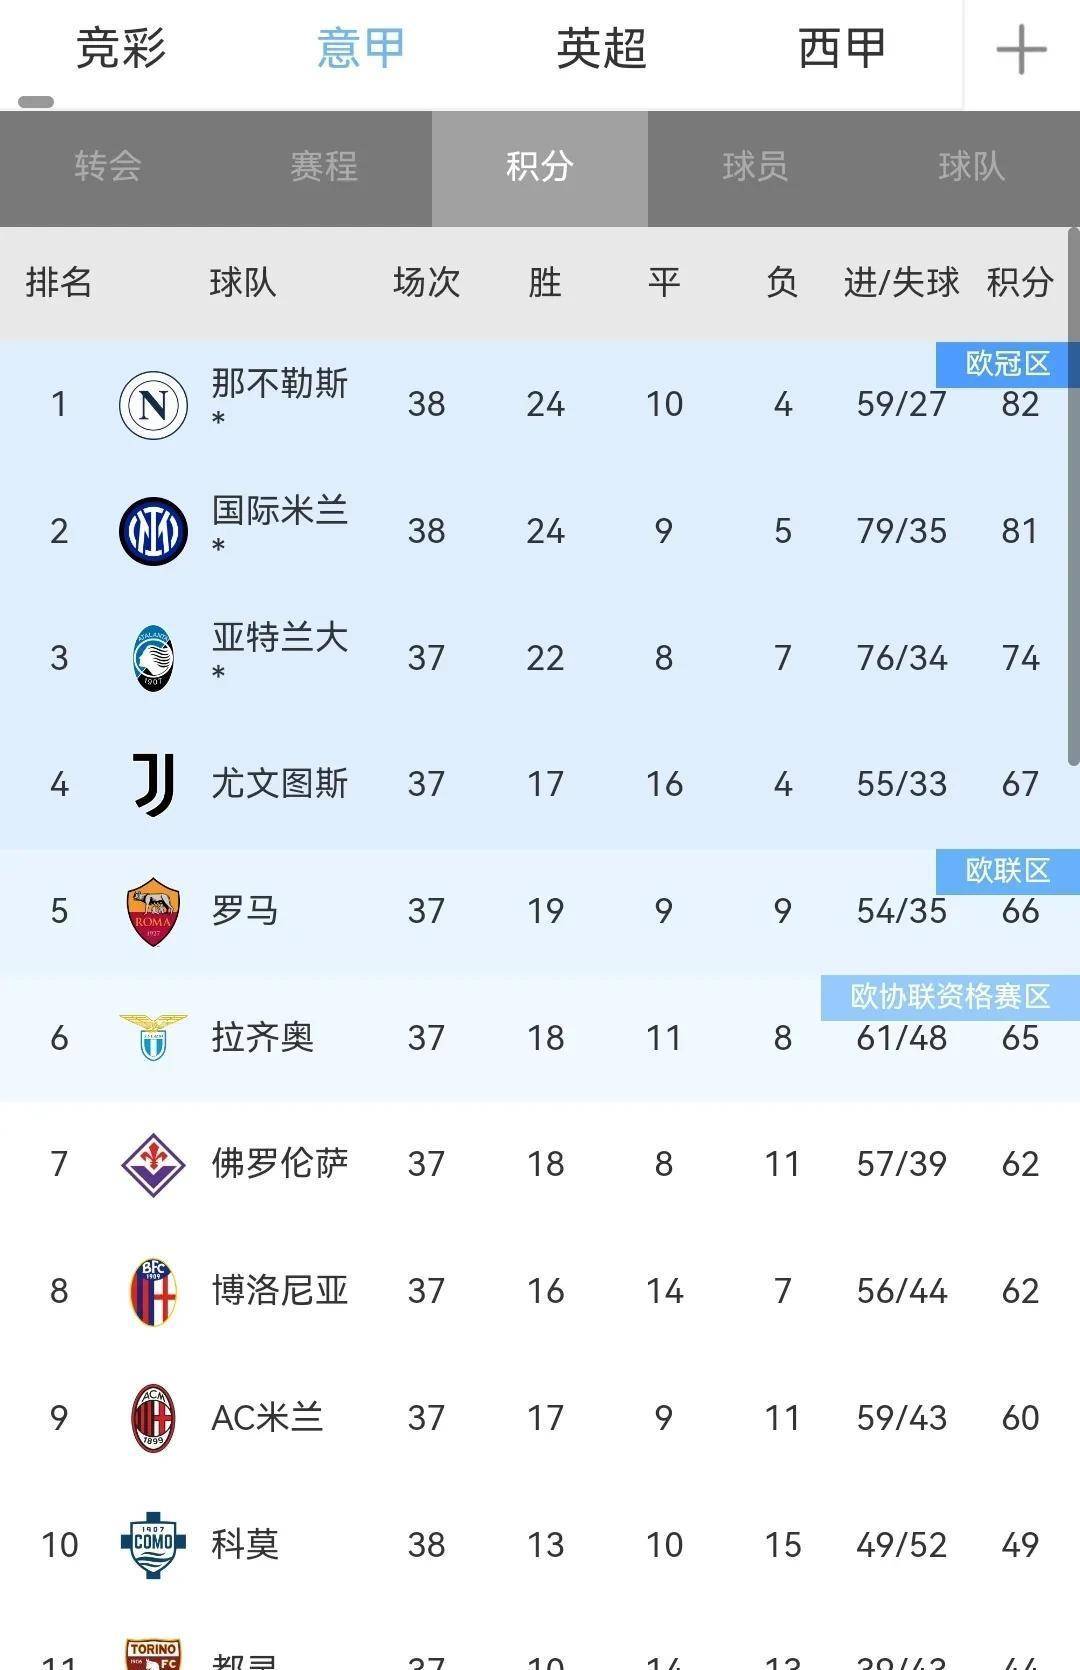Tap the Bologna BFC crest
1080x1670 pixels.
tap(153, 1292)
